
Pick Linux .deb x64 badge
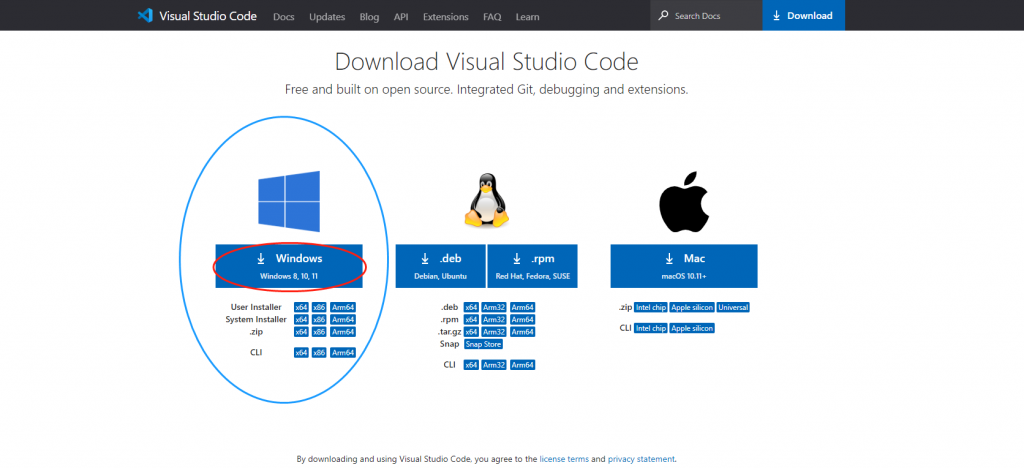point(471,307)
